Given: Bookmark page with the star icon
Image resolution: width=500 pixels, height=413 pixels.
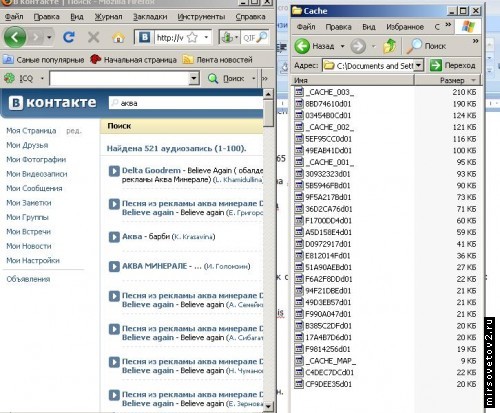Looking at the screenshot, I should coord(192,37).
